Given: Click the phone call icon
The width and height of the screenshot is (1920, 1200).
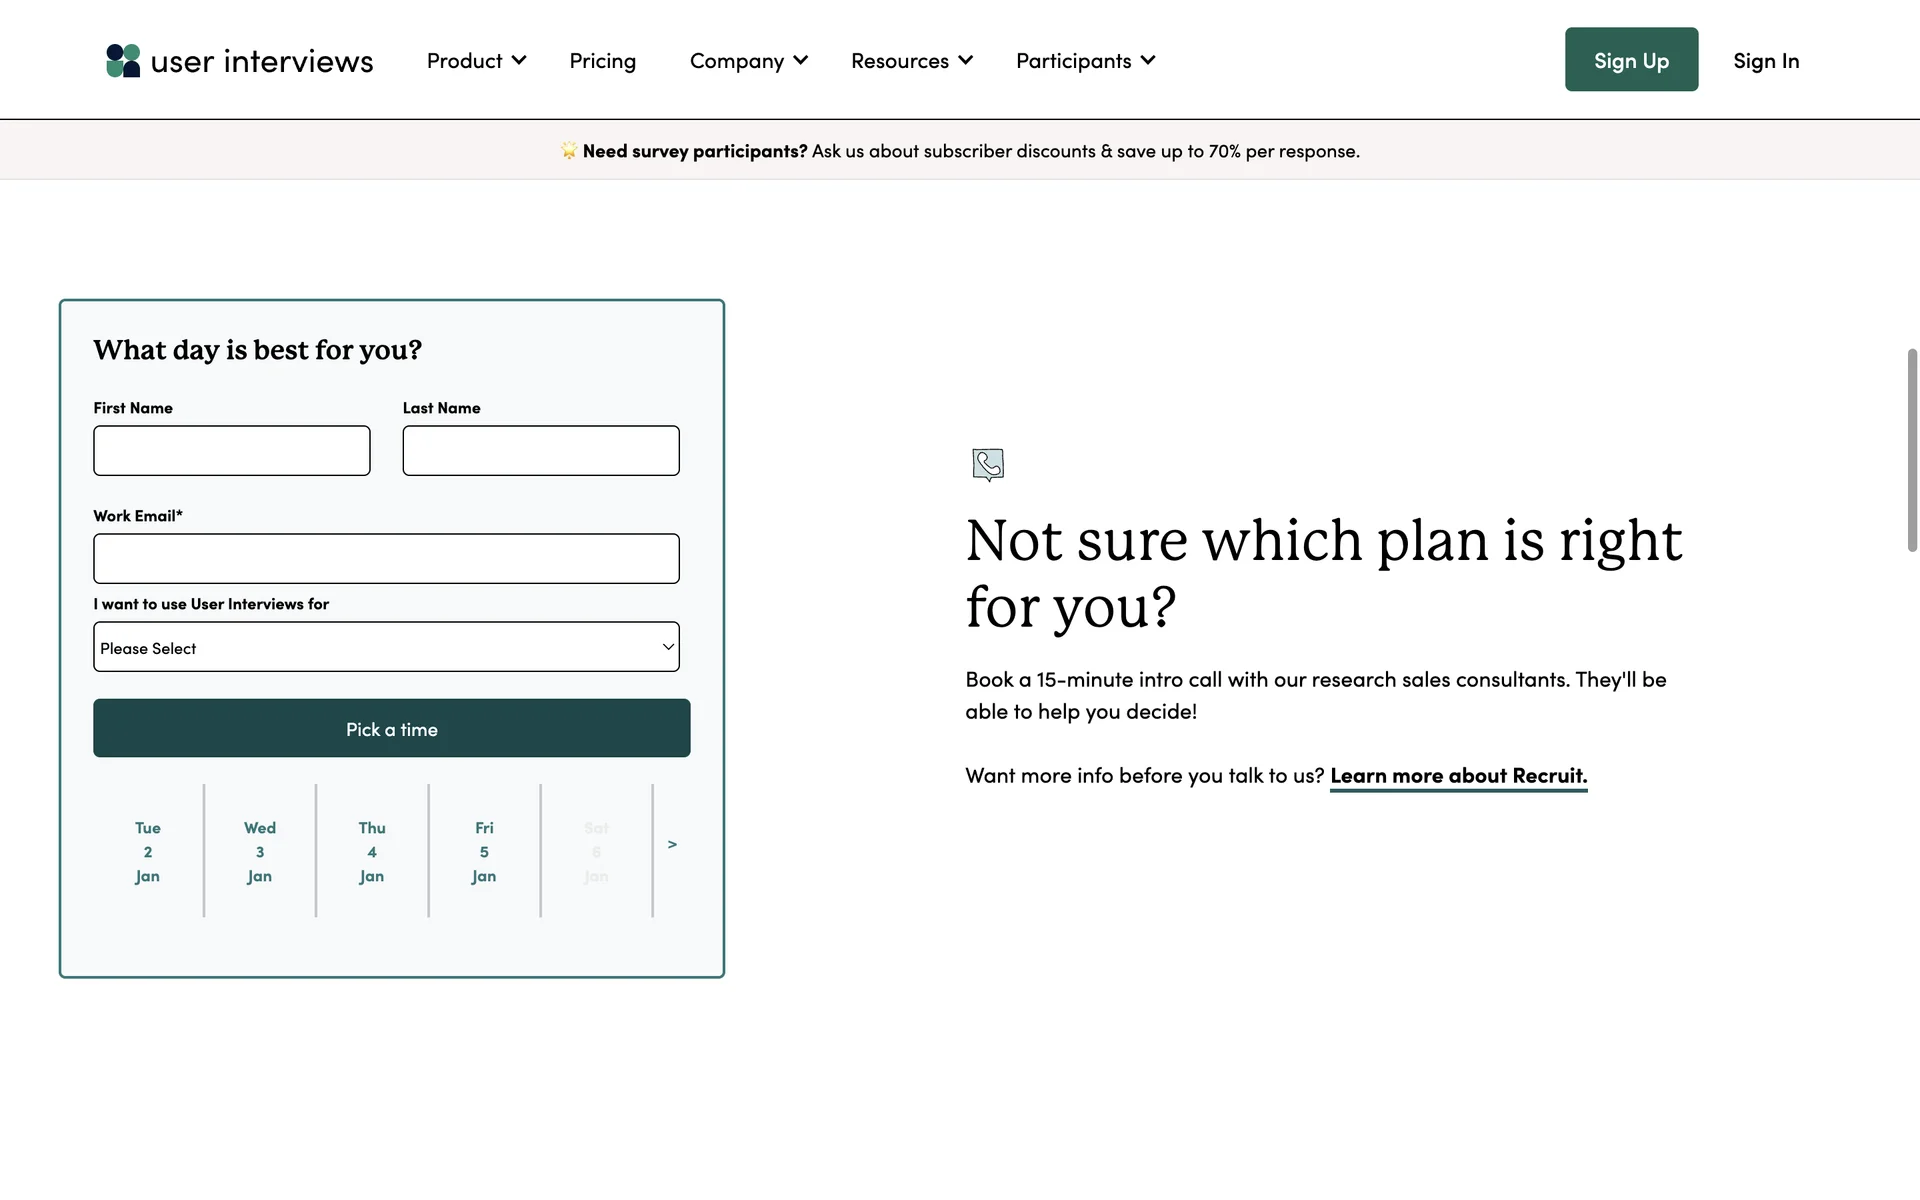Looking at the screenshot, I should pyautogui.click(x=988, y=464).
